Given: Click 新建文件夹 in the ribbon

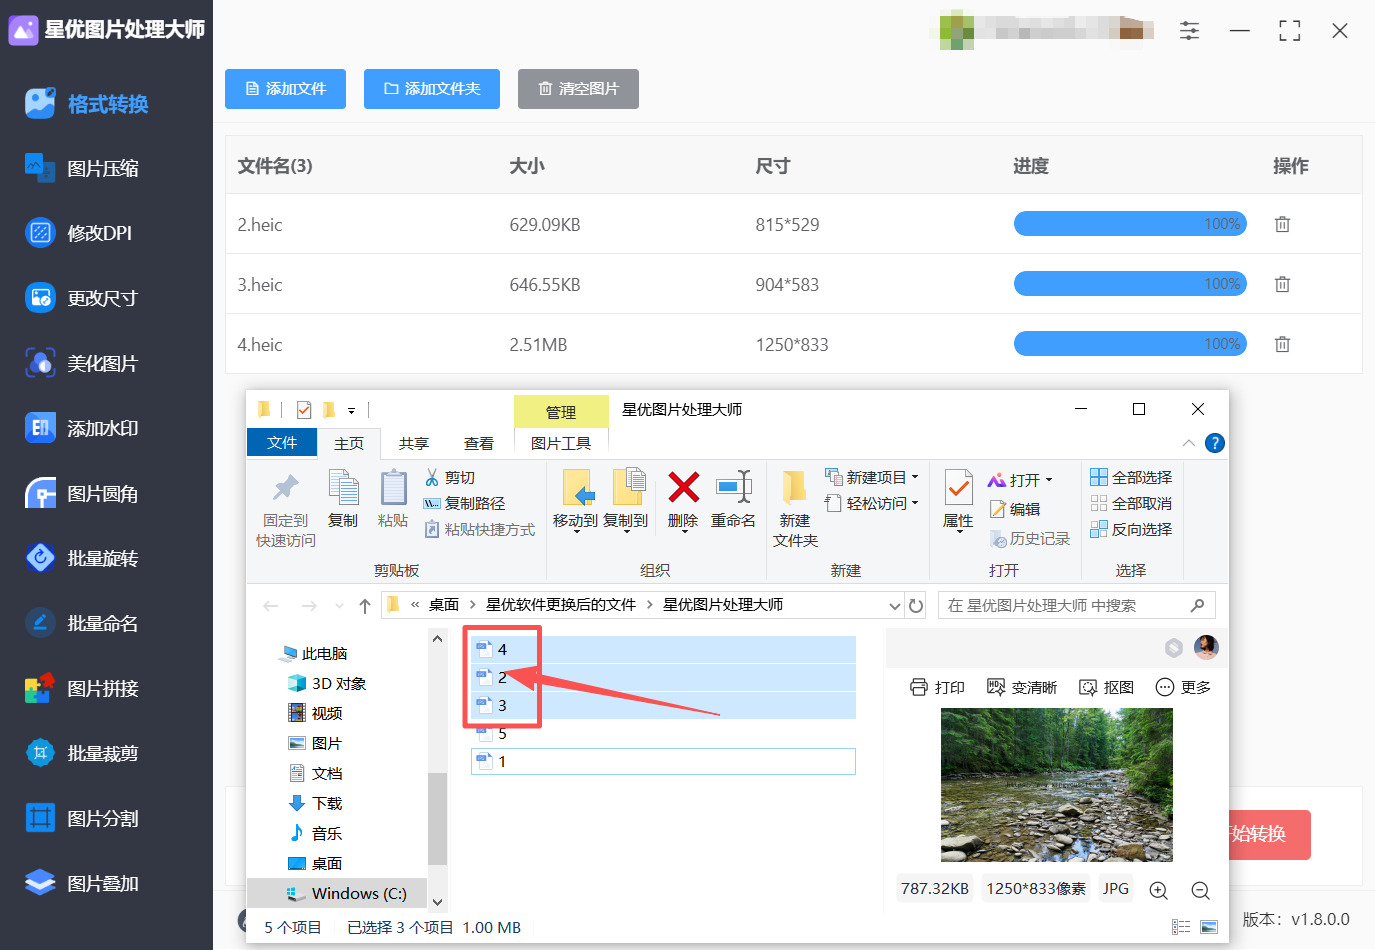Looking at the screenshot, I should [x=795, y=509].
